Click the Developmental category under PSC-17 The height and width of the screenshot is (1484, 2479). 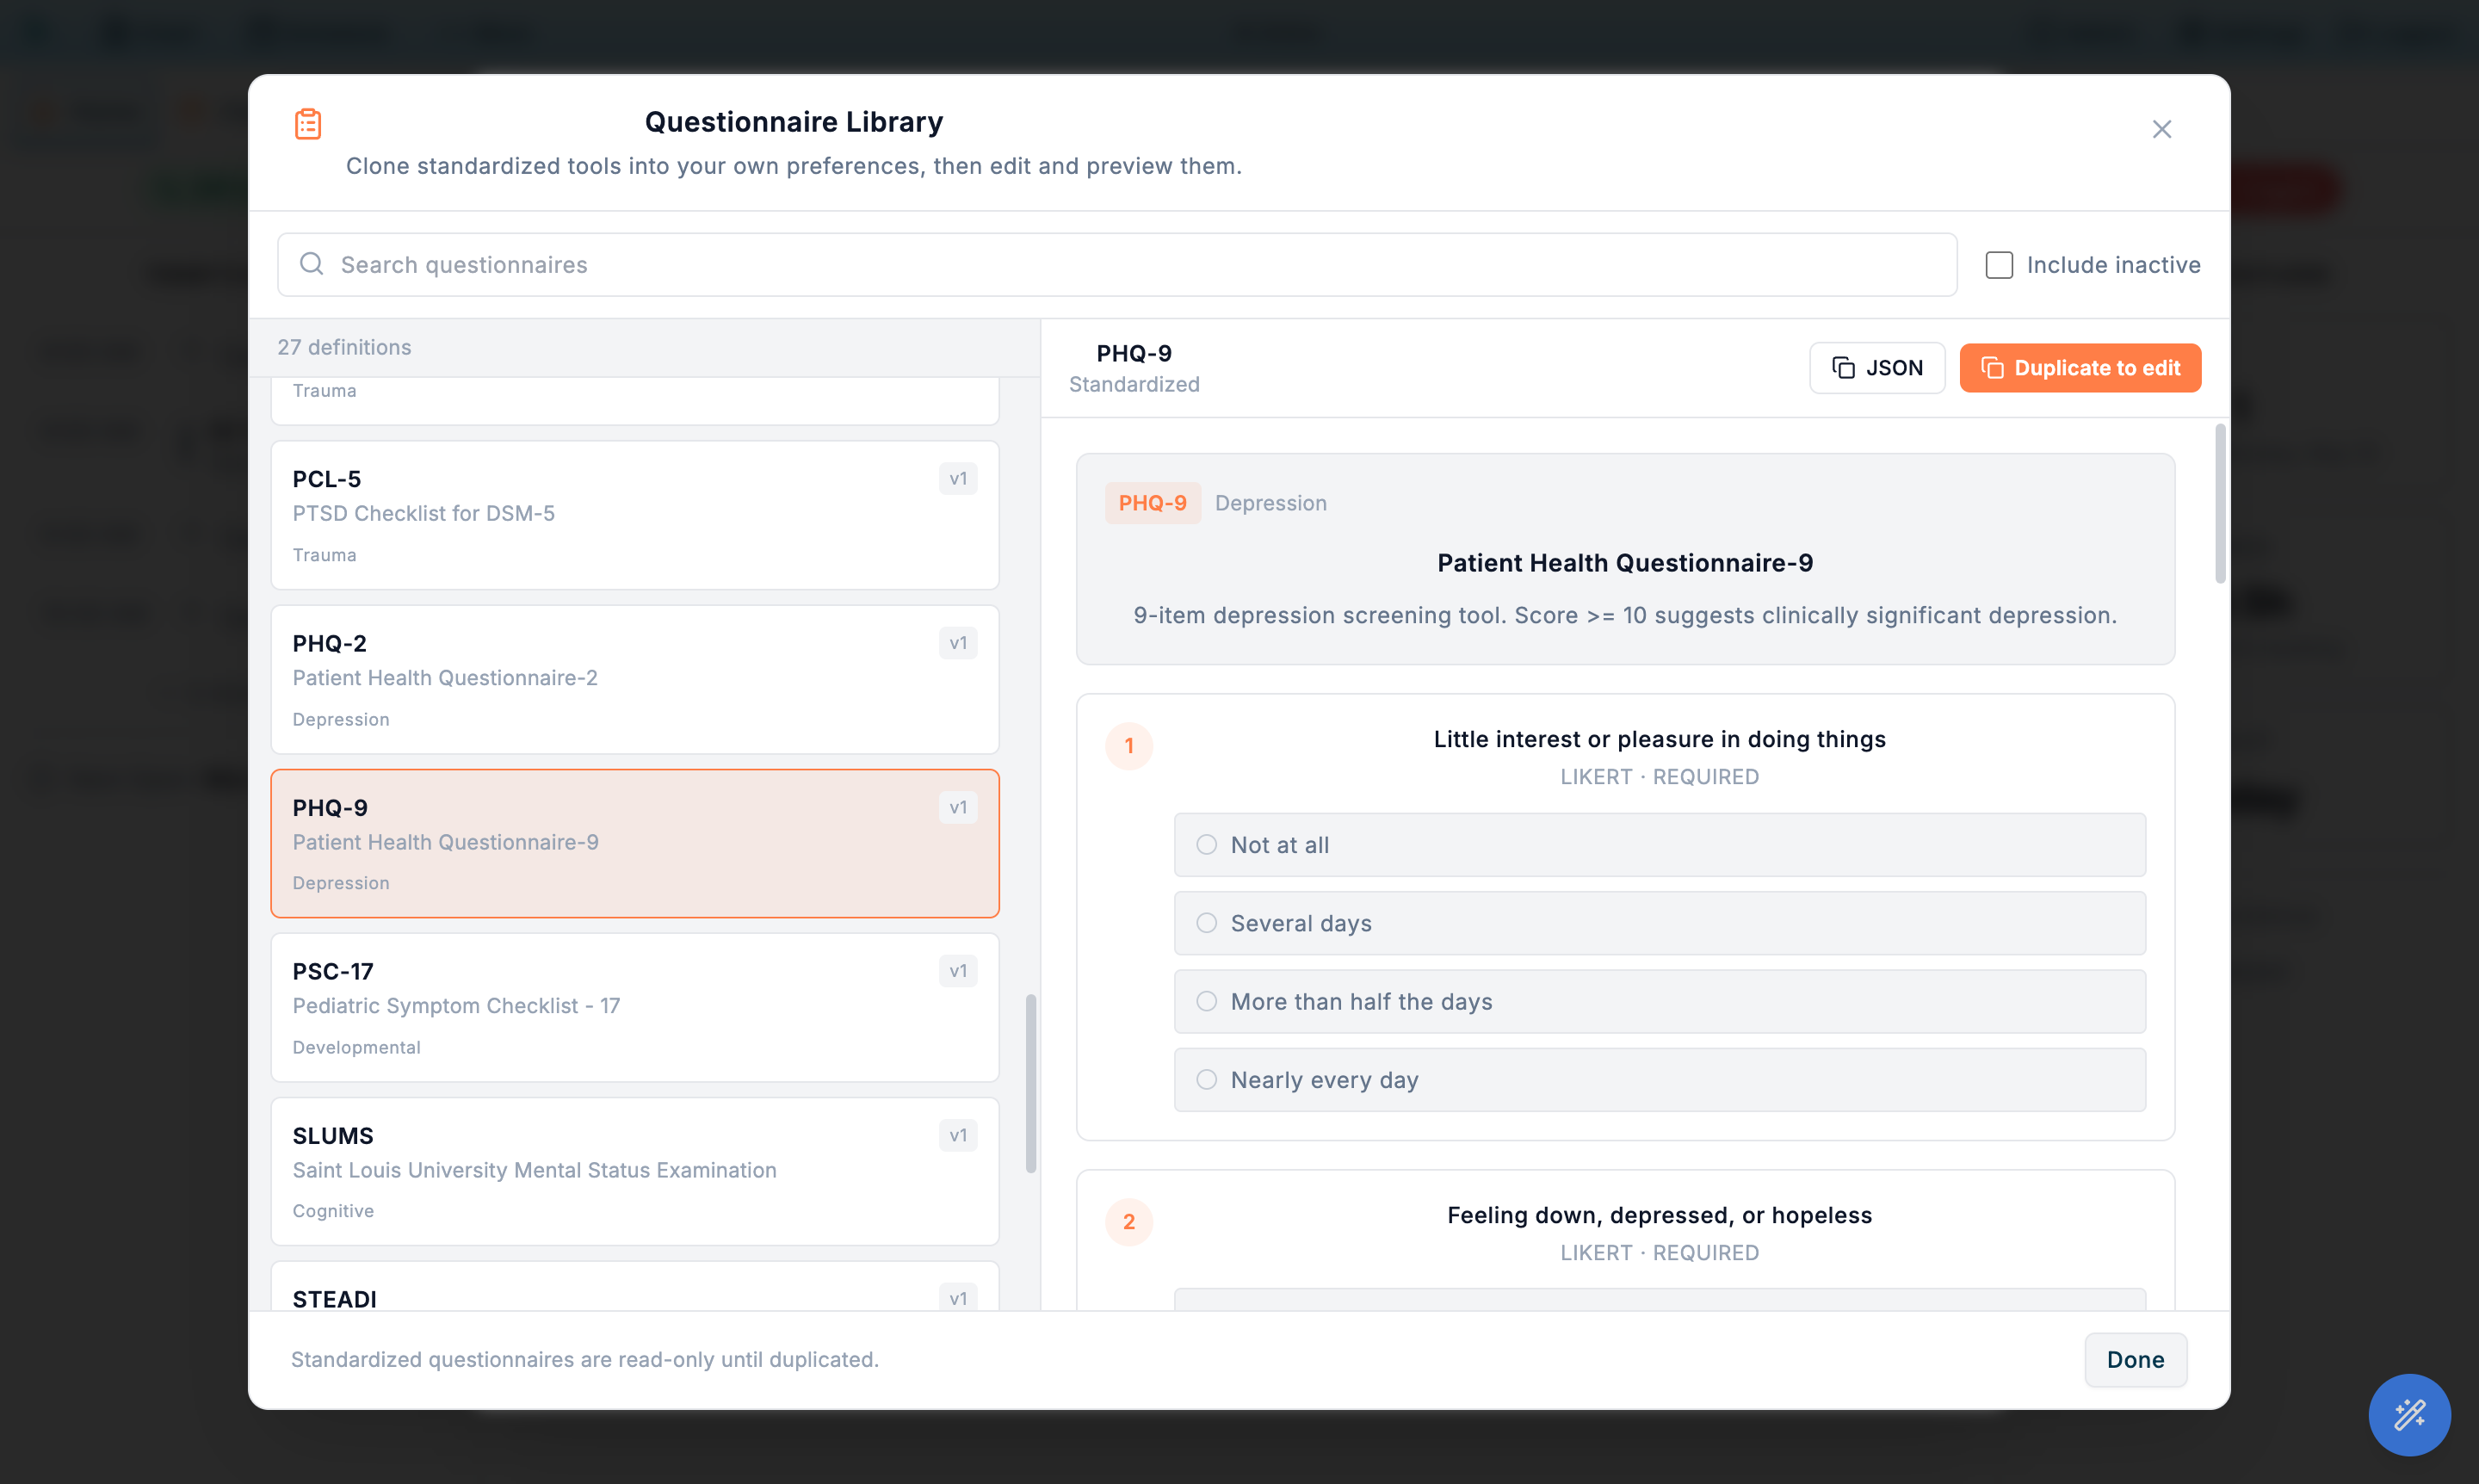356,1047
